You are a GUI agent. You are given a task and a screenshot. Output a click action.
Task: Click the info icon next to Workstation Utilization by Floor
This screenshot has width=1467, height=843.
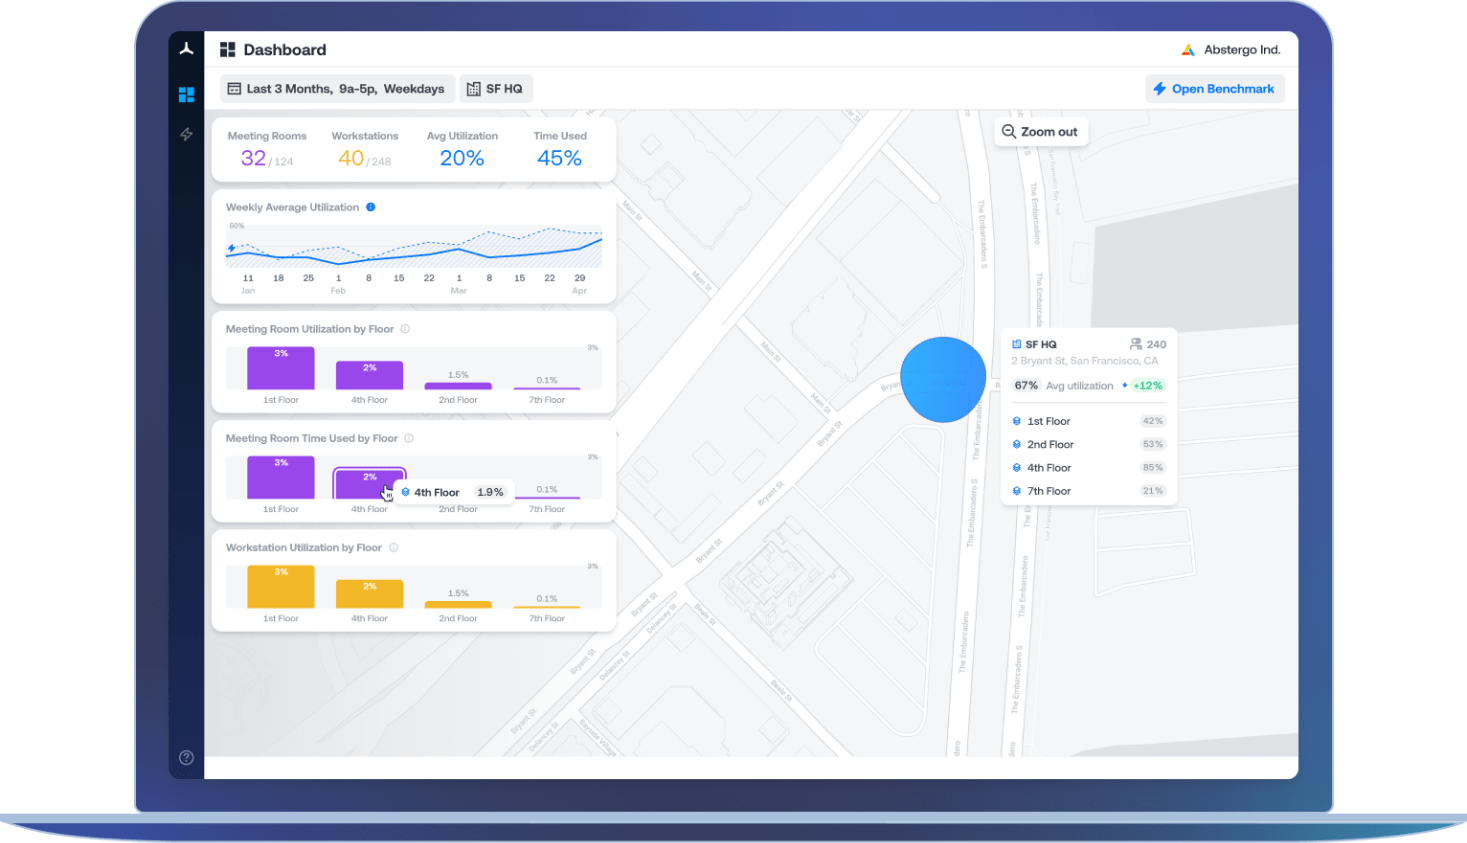click(394, 547)
